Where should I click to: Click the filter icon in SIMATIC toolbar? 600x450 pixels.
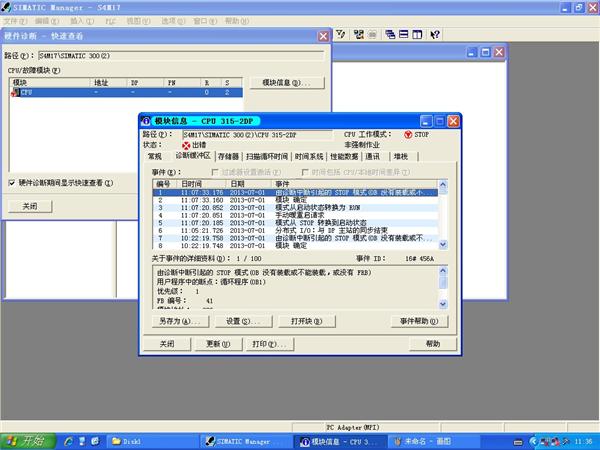pos(341,35)
